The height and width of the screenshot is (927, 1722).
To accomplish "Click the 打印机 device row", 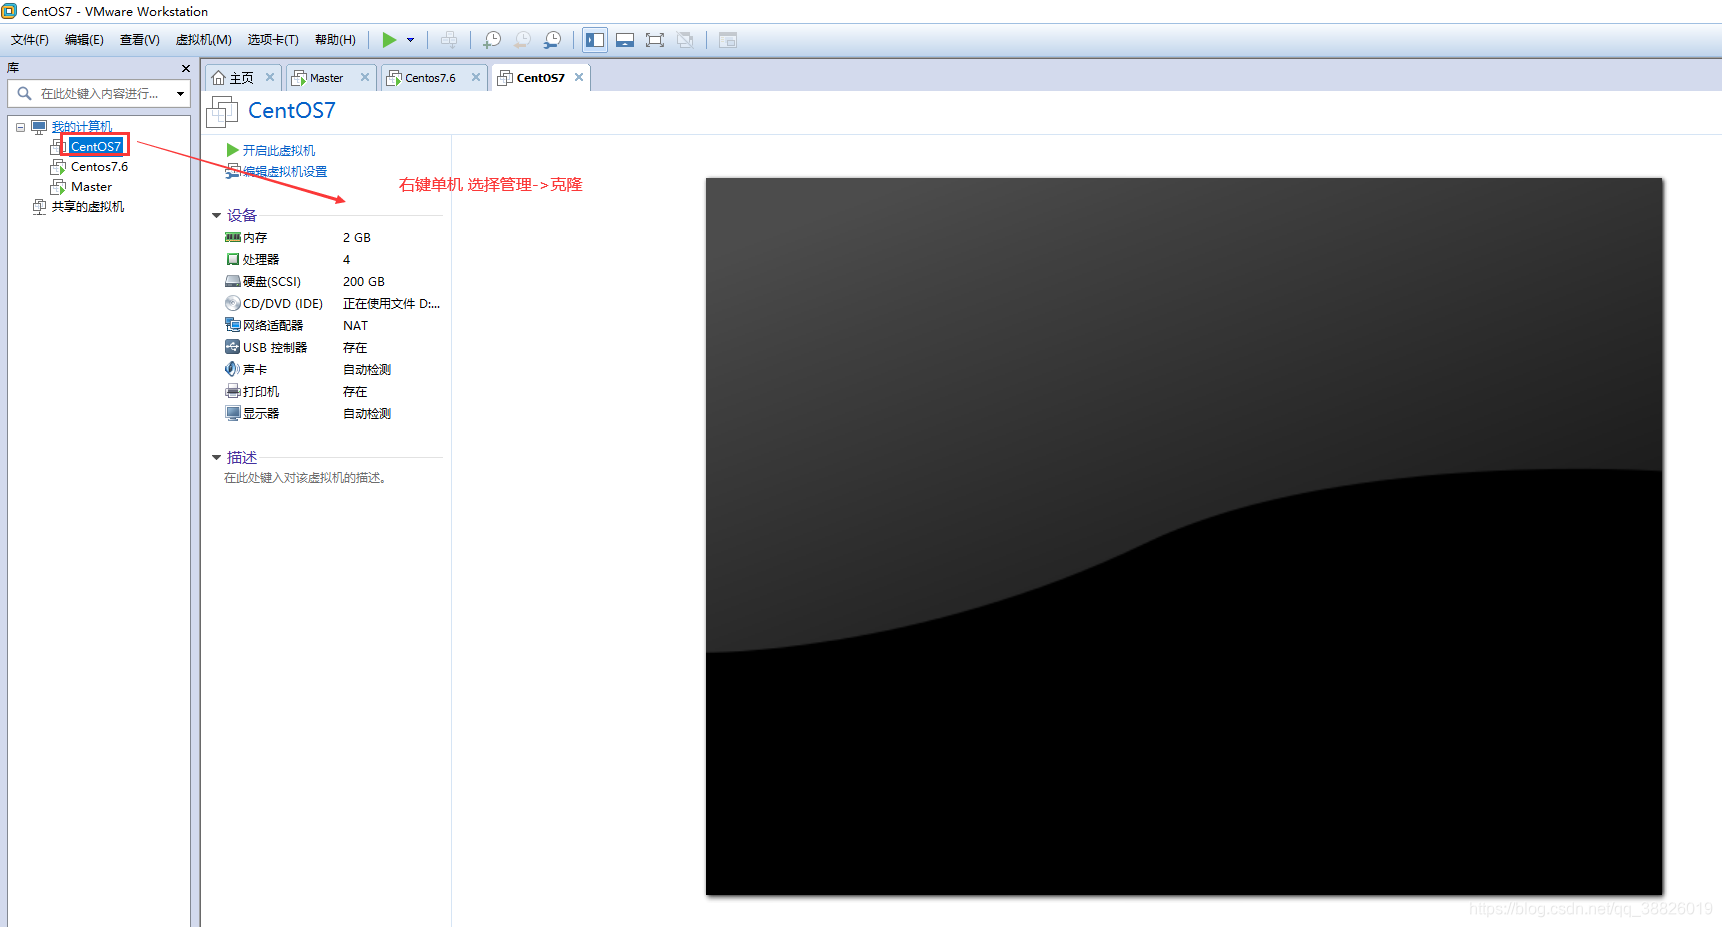I will (333, 391).
